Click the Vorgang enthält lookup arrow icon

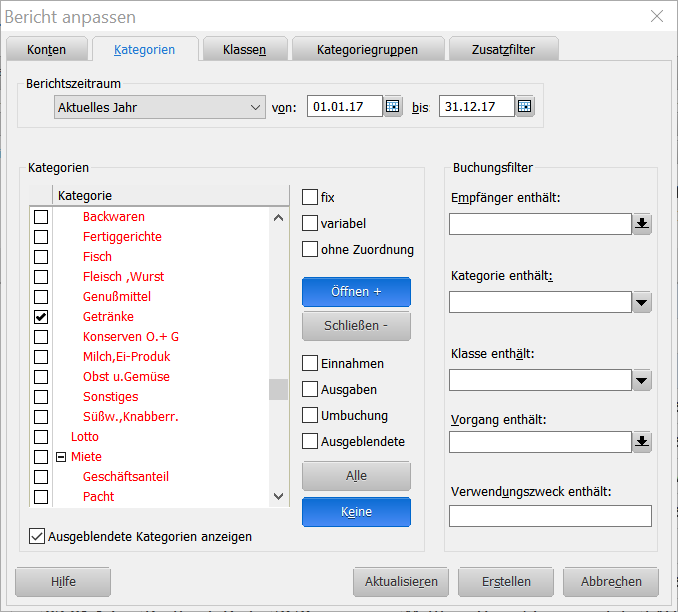click(642, 441)
